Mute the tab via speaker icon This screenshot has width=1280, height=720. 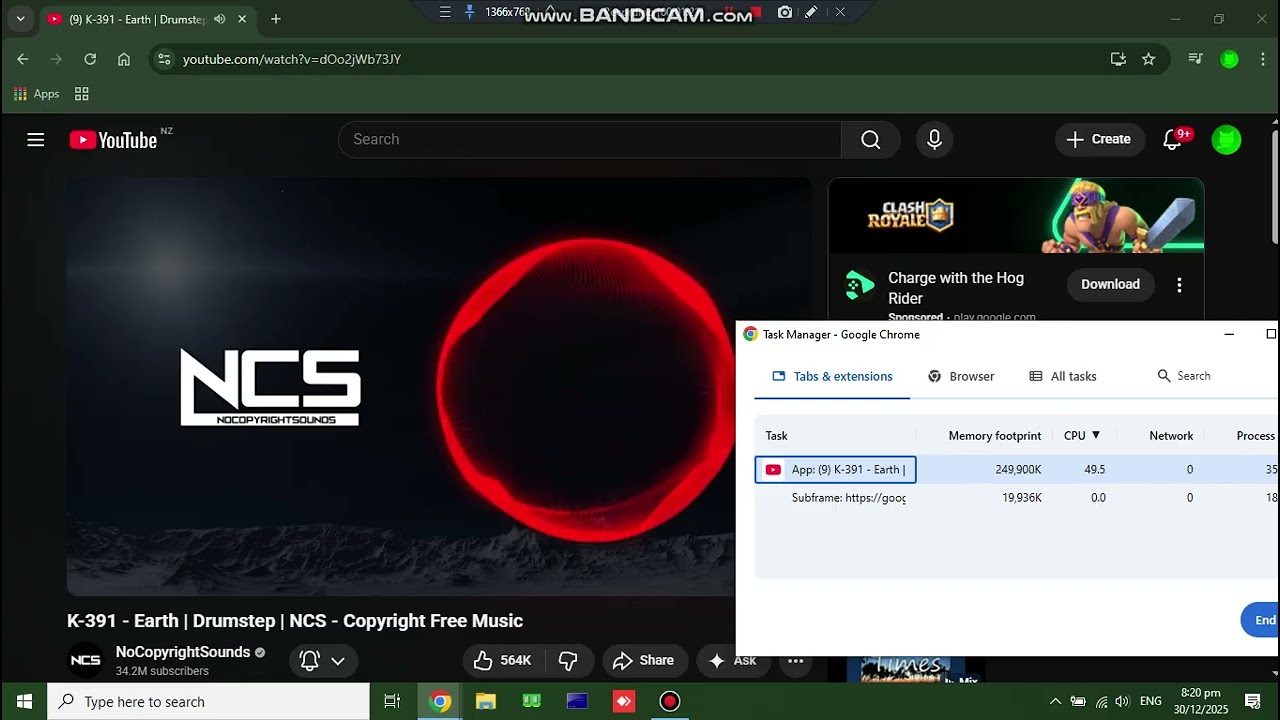pyautogui.click(x=219, y=19)
